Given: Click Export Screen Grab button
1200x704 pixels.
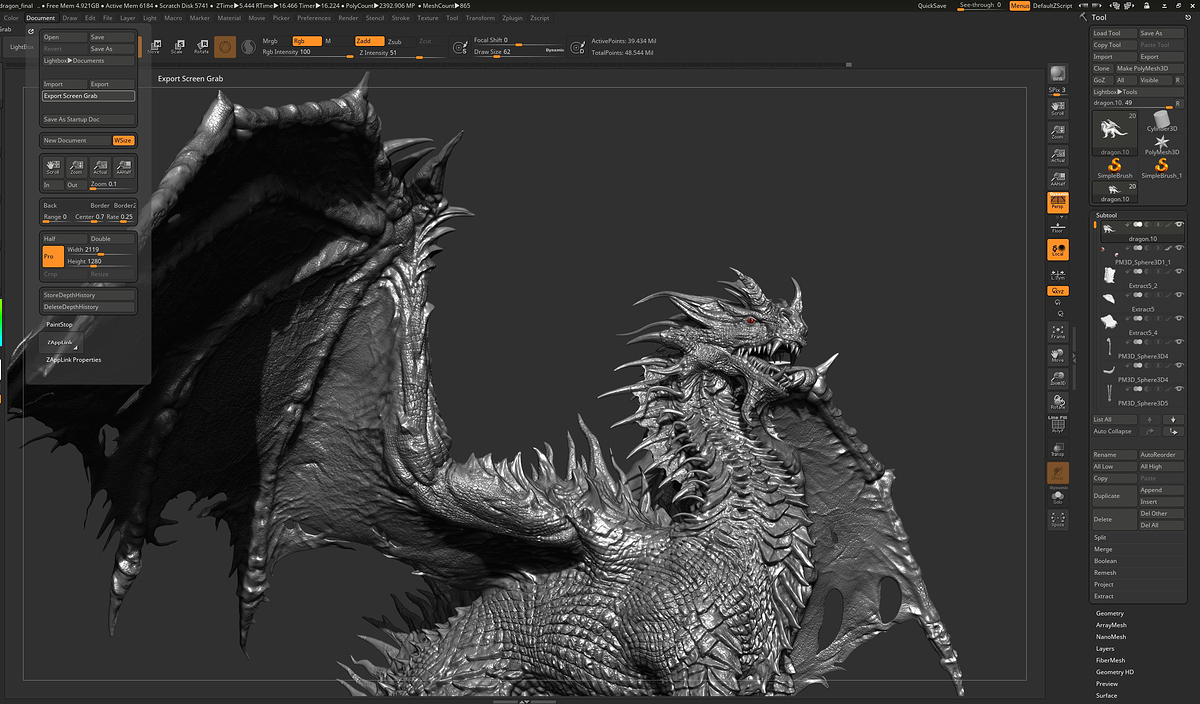Looking at the screenshot, I should (88, 96).
